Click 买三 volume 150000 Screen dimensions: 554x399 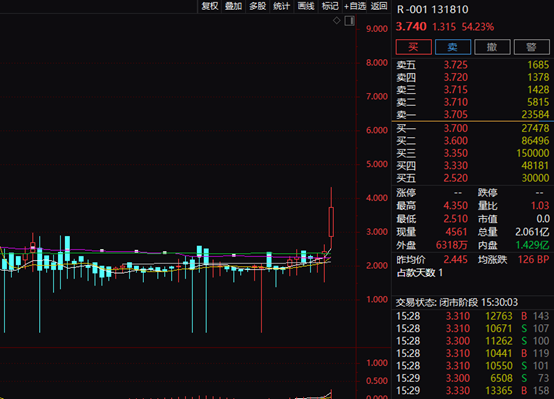[533, 153]
